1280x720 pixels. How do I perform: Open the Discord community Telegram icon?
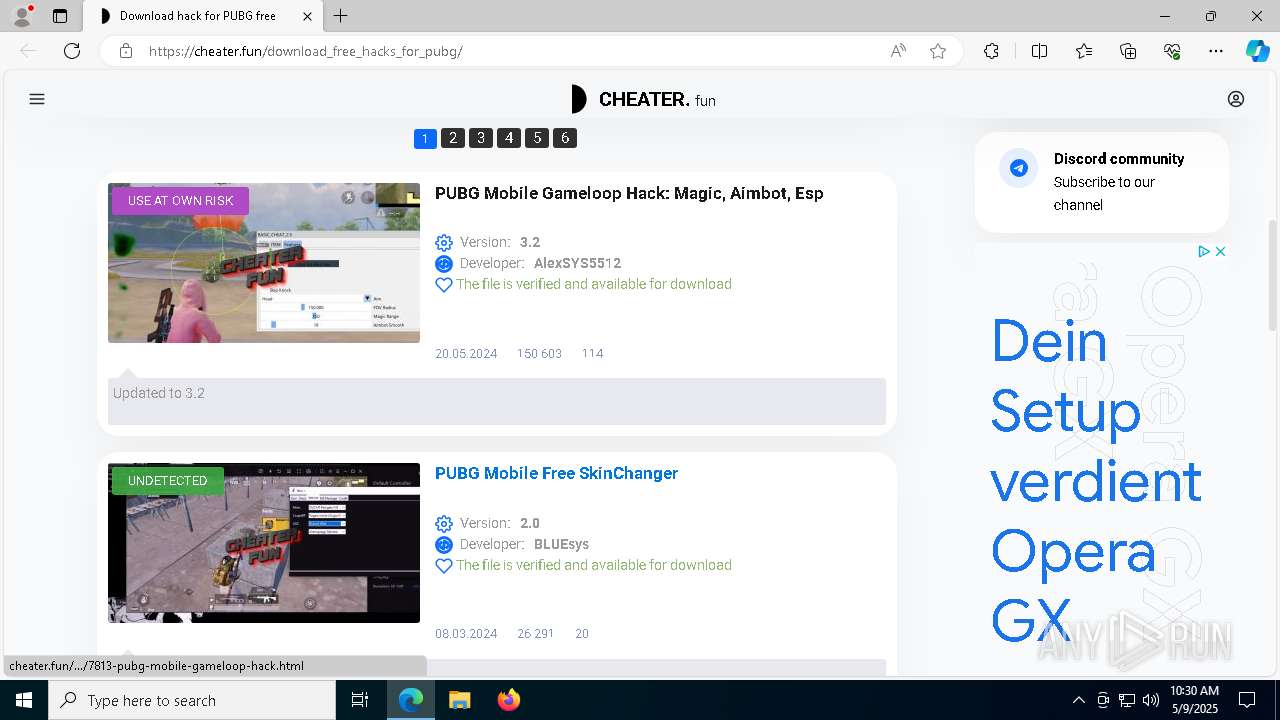click(1019, 168)
